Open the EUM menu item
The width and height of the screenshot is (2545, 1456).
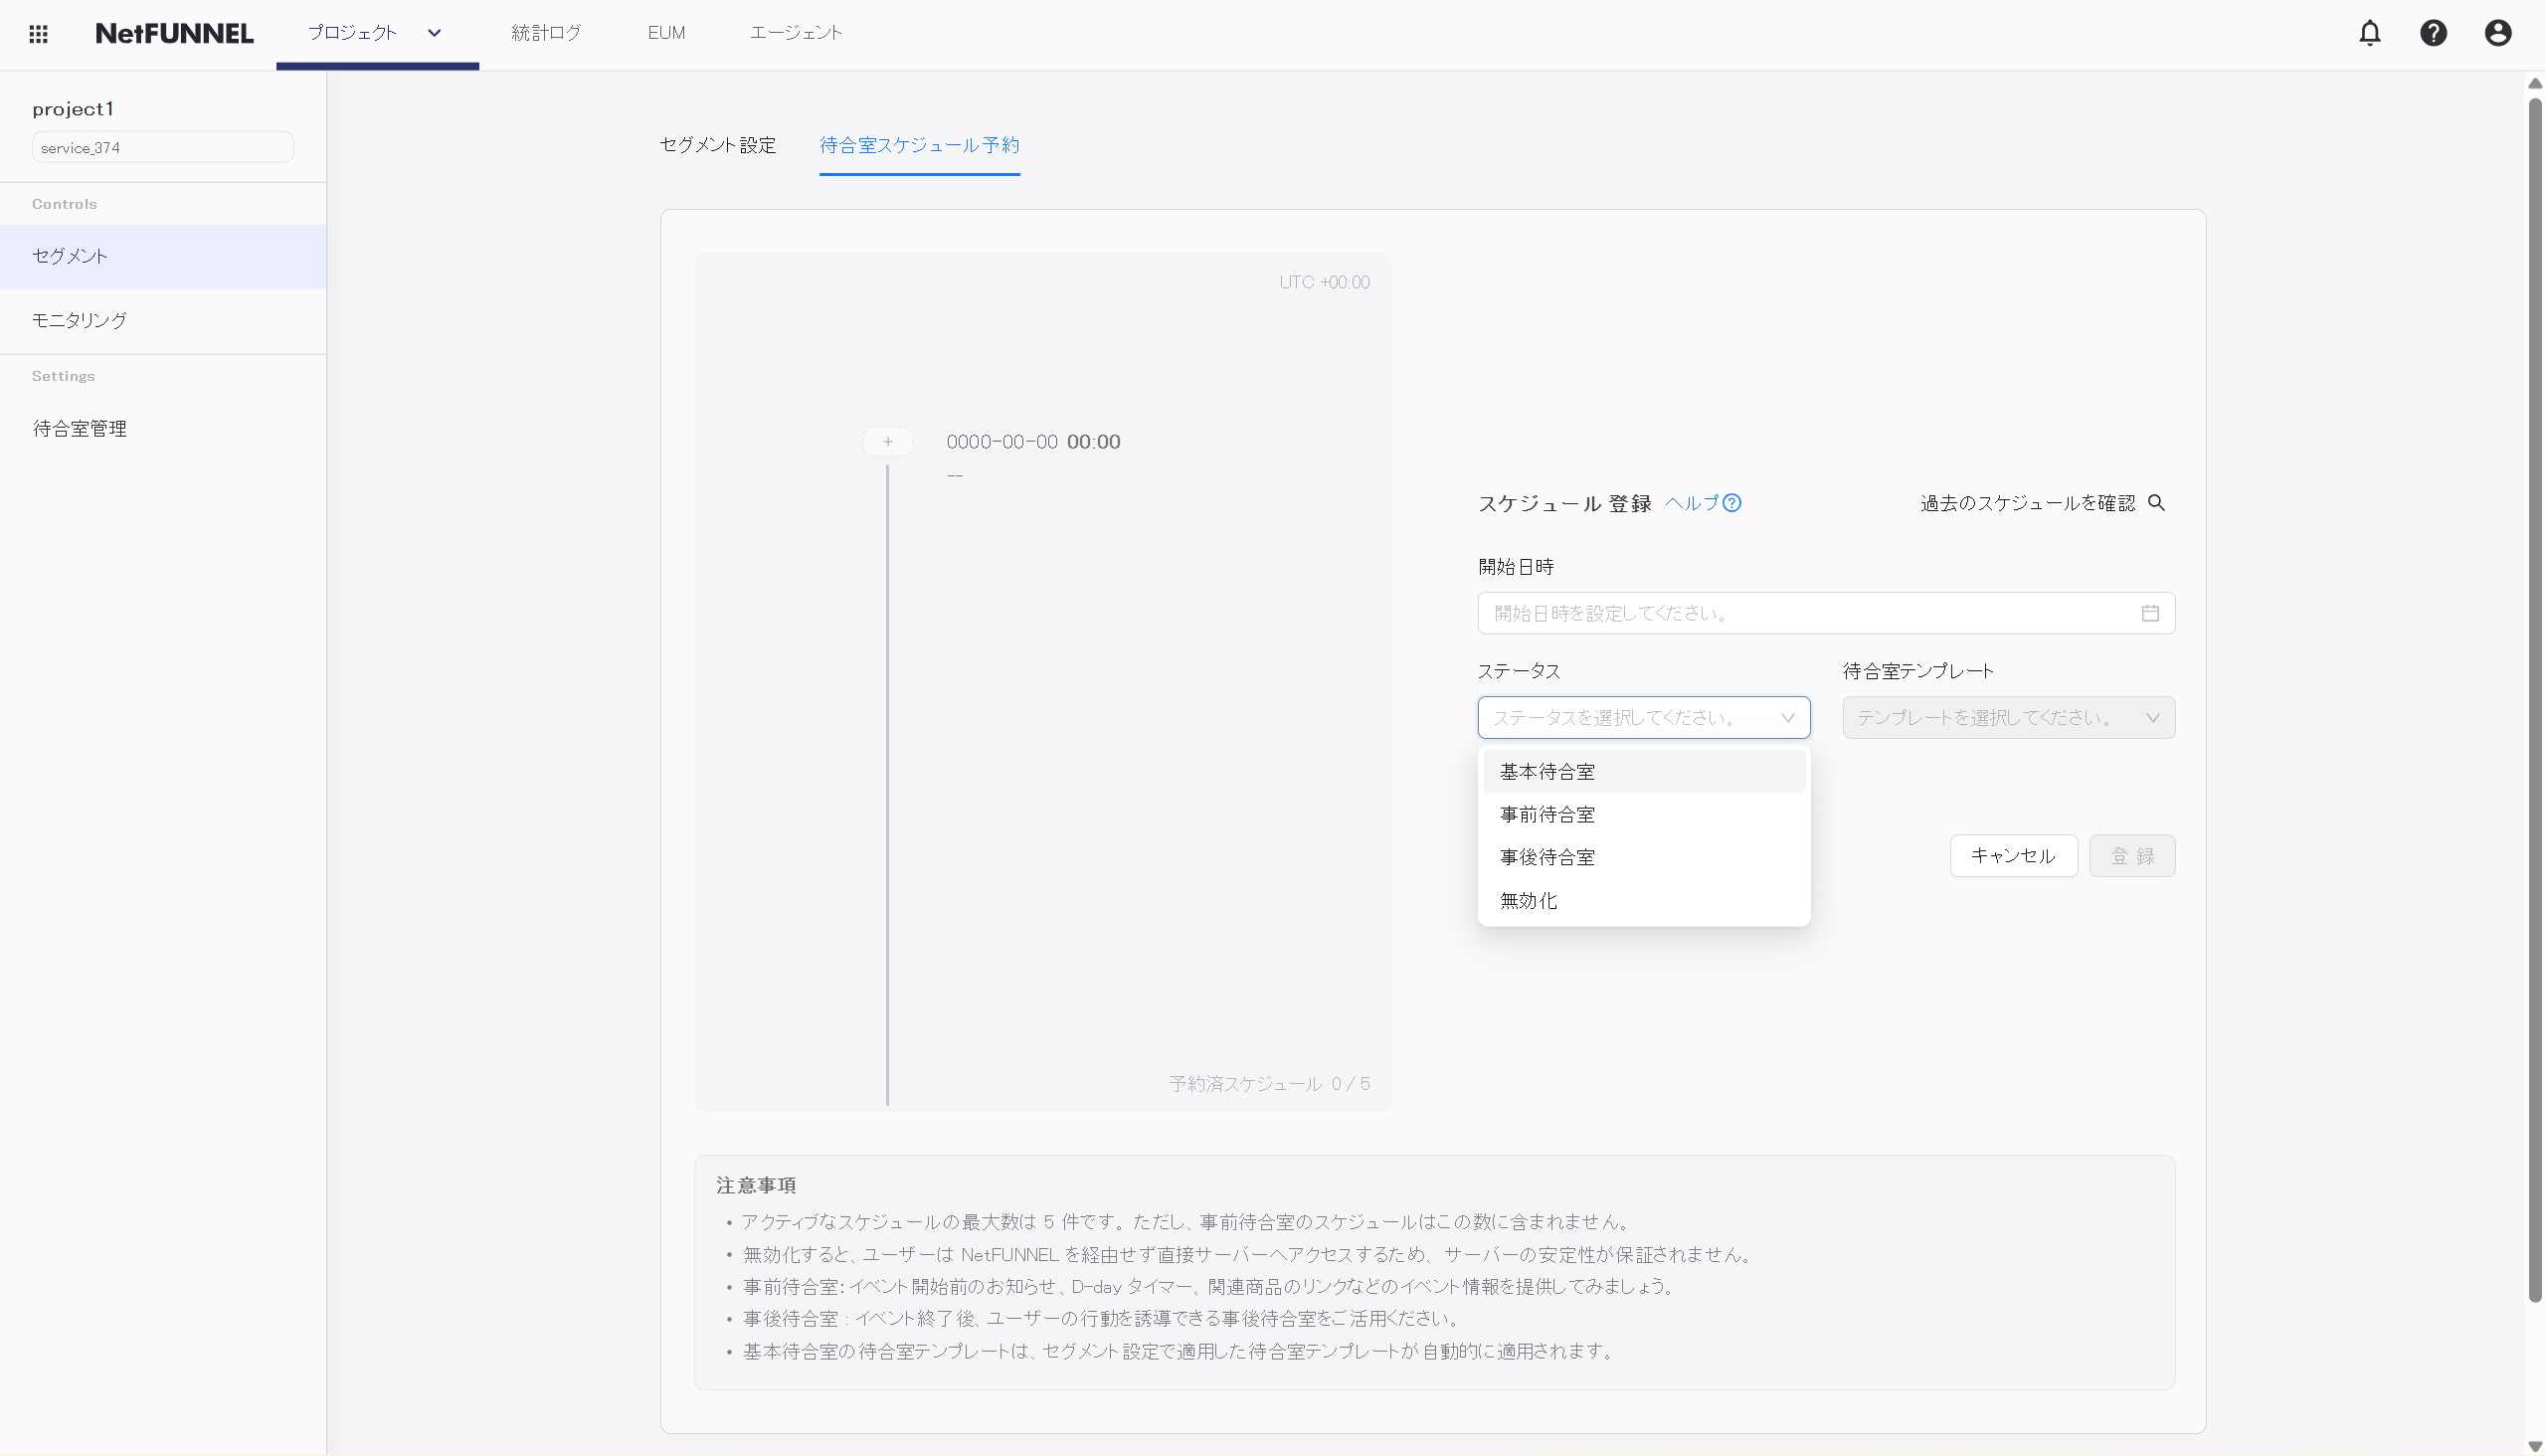point(666,33)
